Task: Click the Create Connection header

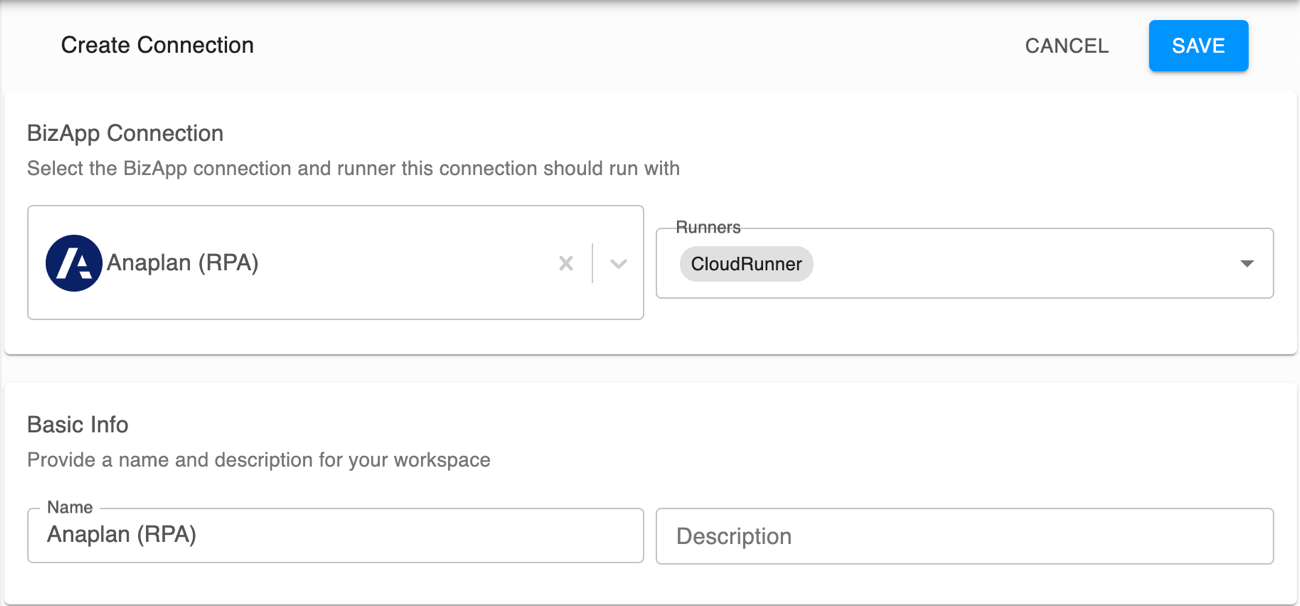Action: click(157, 45)
